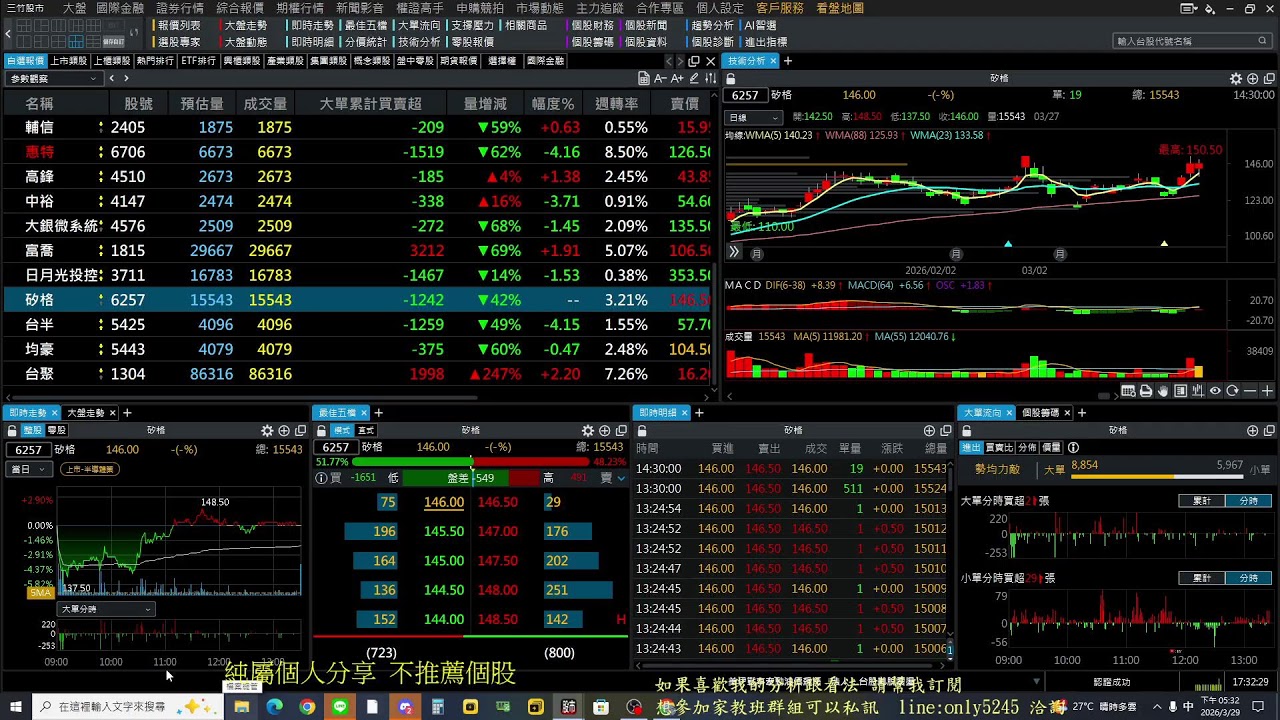Image resolution: width=1280 pixels, height=720 pixels.
Task: Select 分時 for 小單分時買超 chart
Action: point(1248,578)
